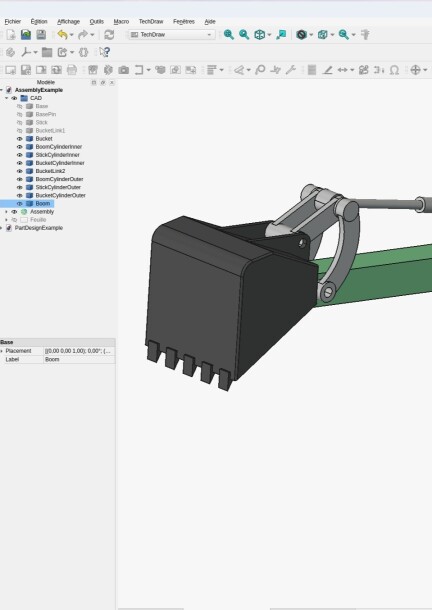The image size is (432, 610).
Task: Expand the Assembly item in the tree
Action: 6,212
